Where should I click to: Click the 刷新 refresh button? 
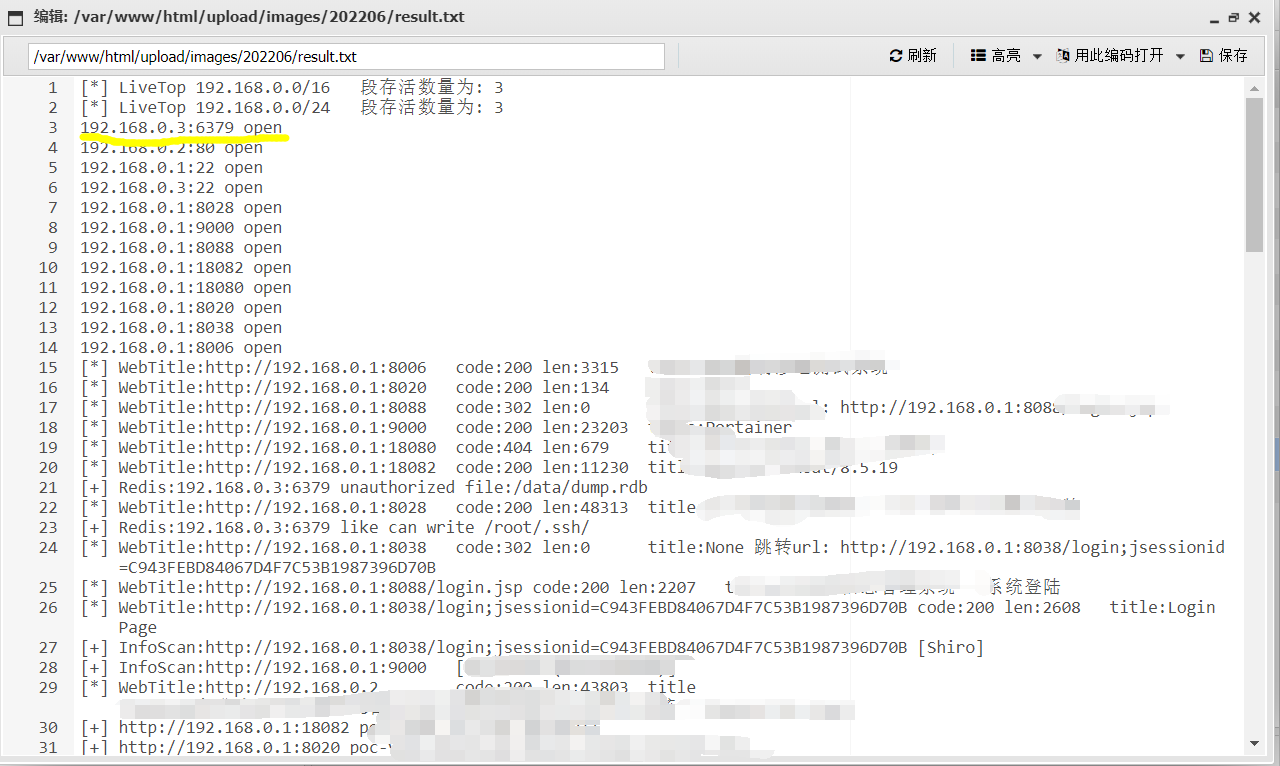[913, 56]
